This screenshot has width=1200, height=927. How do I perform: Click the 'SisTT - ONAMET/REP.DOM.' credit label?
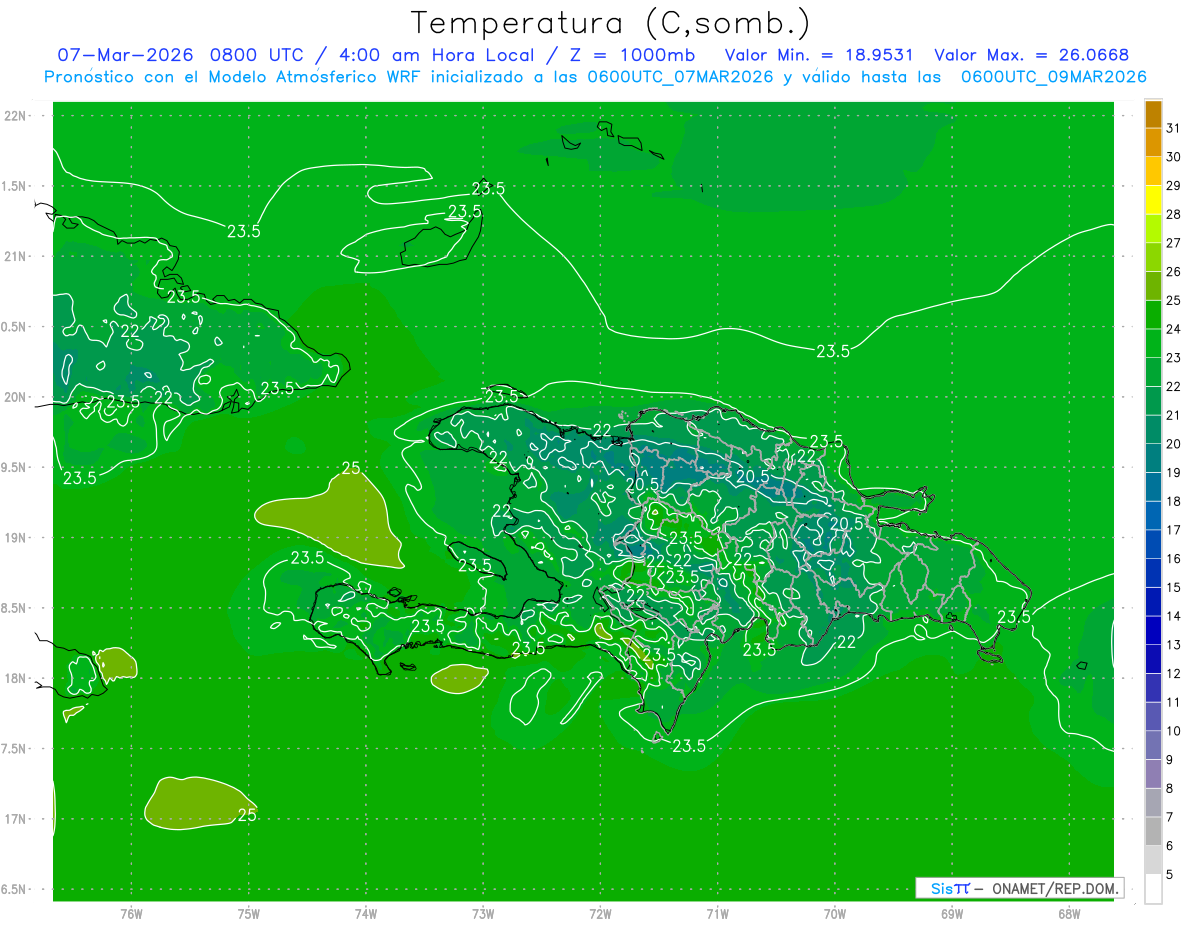point(1019,888)
